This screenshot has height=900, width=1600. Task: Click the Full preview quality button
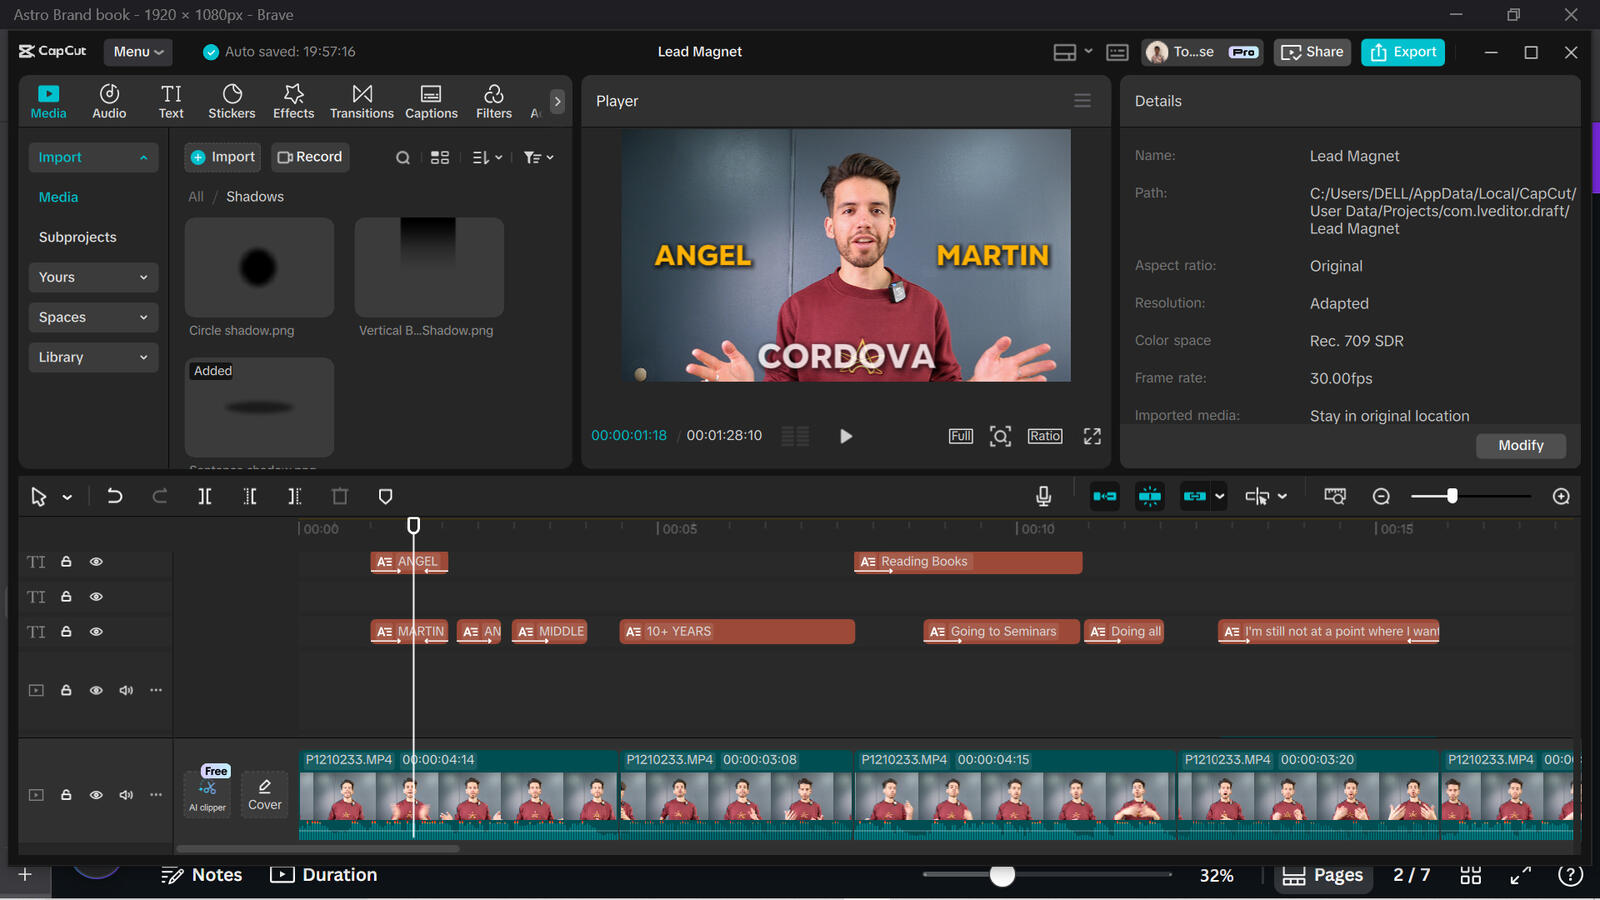click(x=961, y=436)
